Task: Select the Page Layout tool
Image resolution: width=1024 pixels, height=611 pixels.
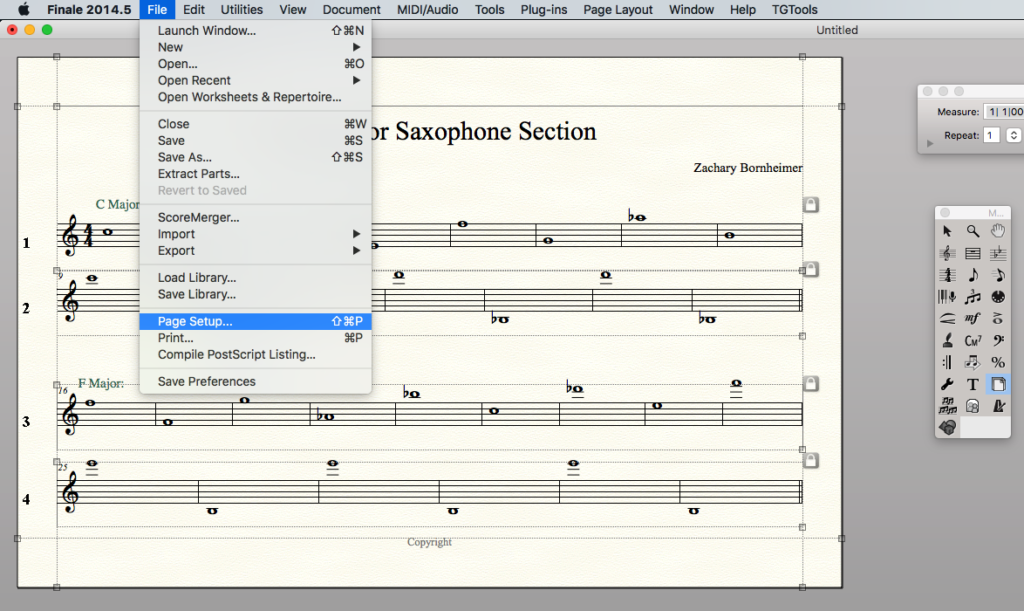Action: (x=998, y=384)
